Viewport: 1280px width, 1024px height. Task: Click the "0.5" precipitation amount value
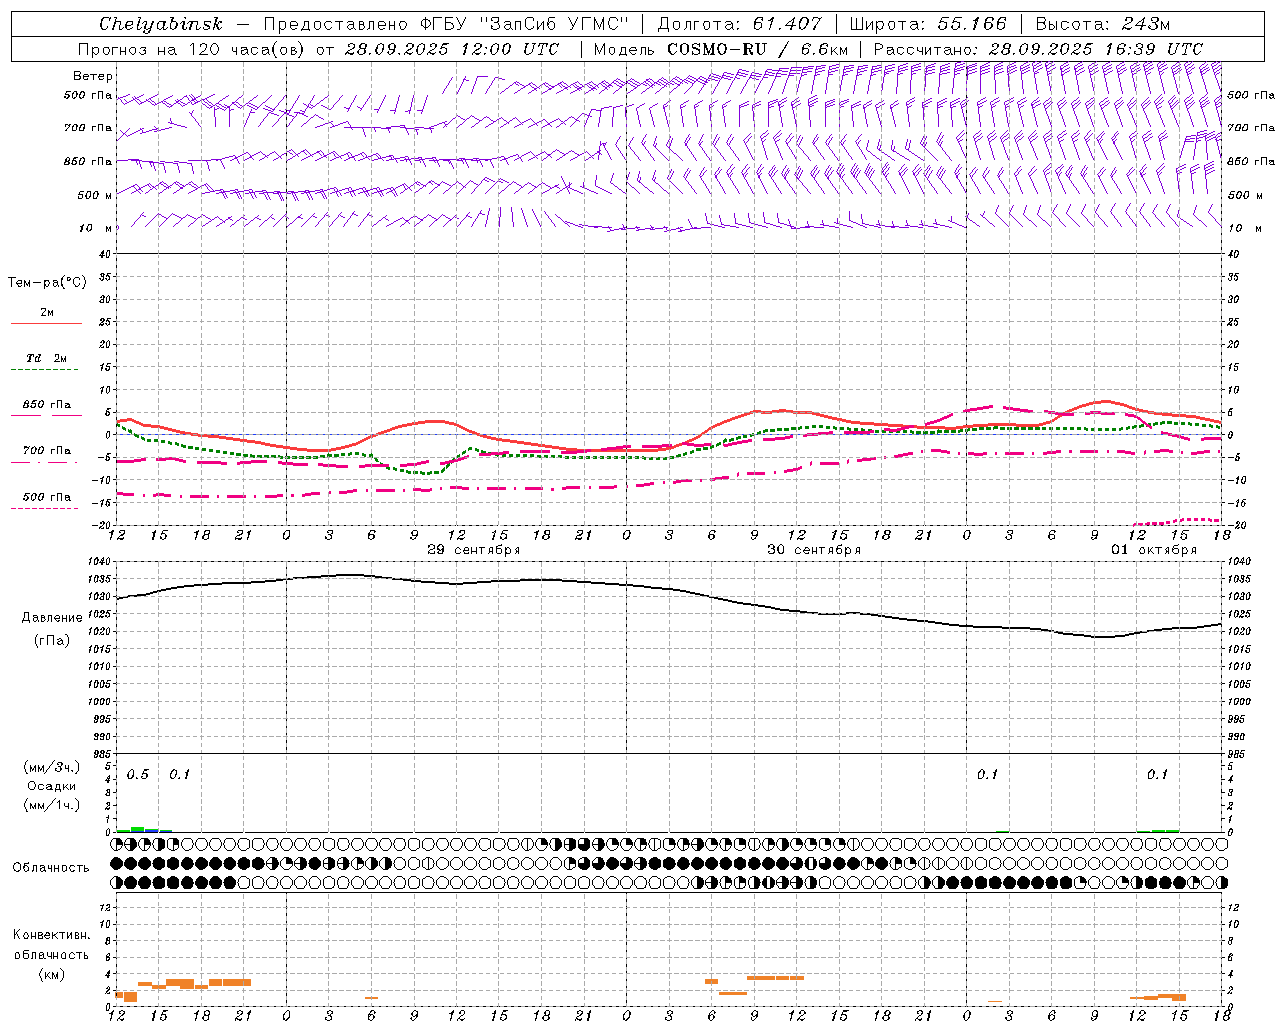coord(138,774)
